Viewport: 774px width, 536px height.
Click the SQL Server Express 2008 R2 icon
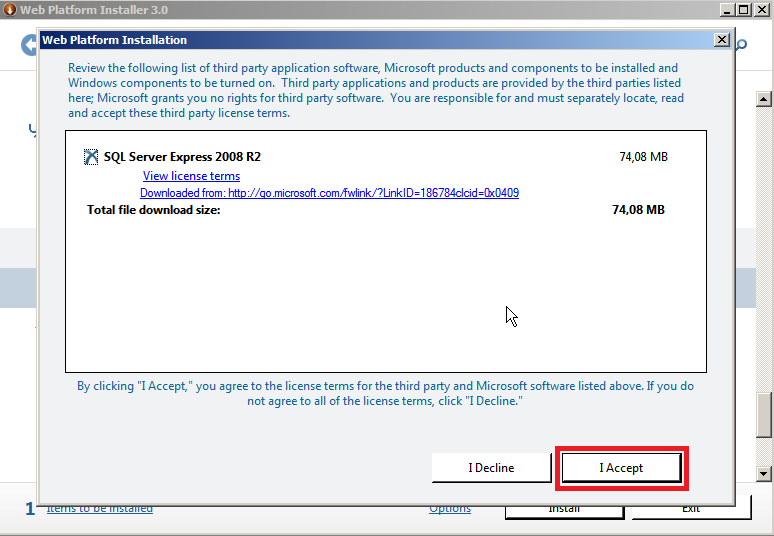click(91, 157)
